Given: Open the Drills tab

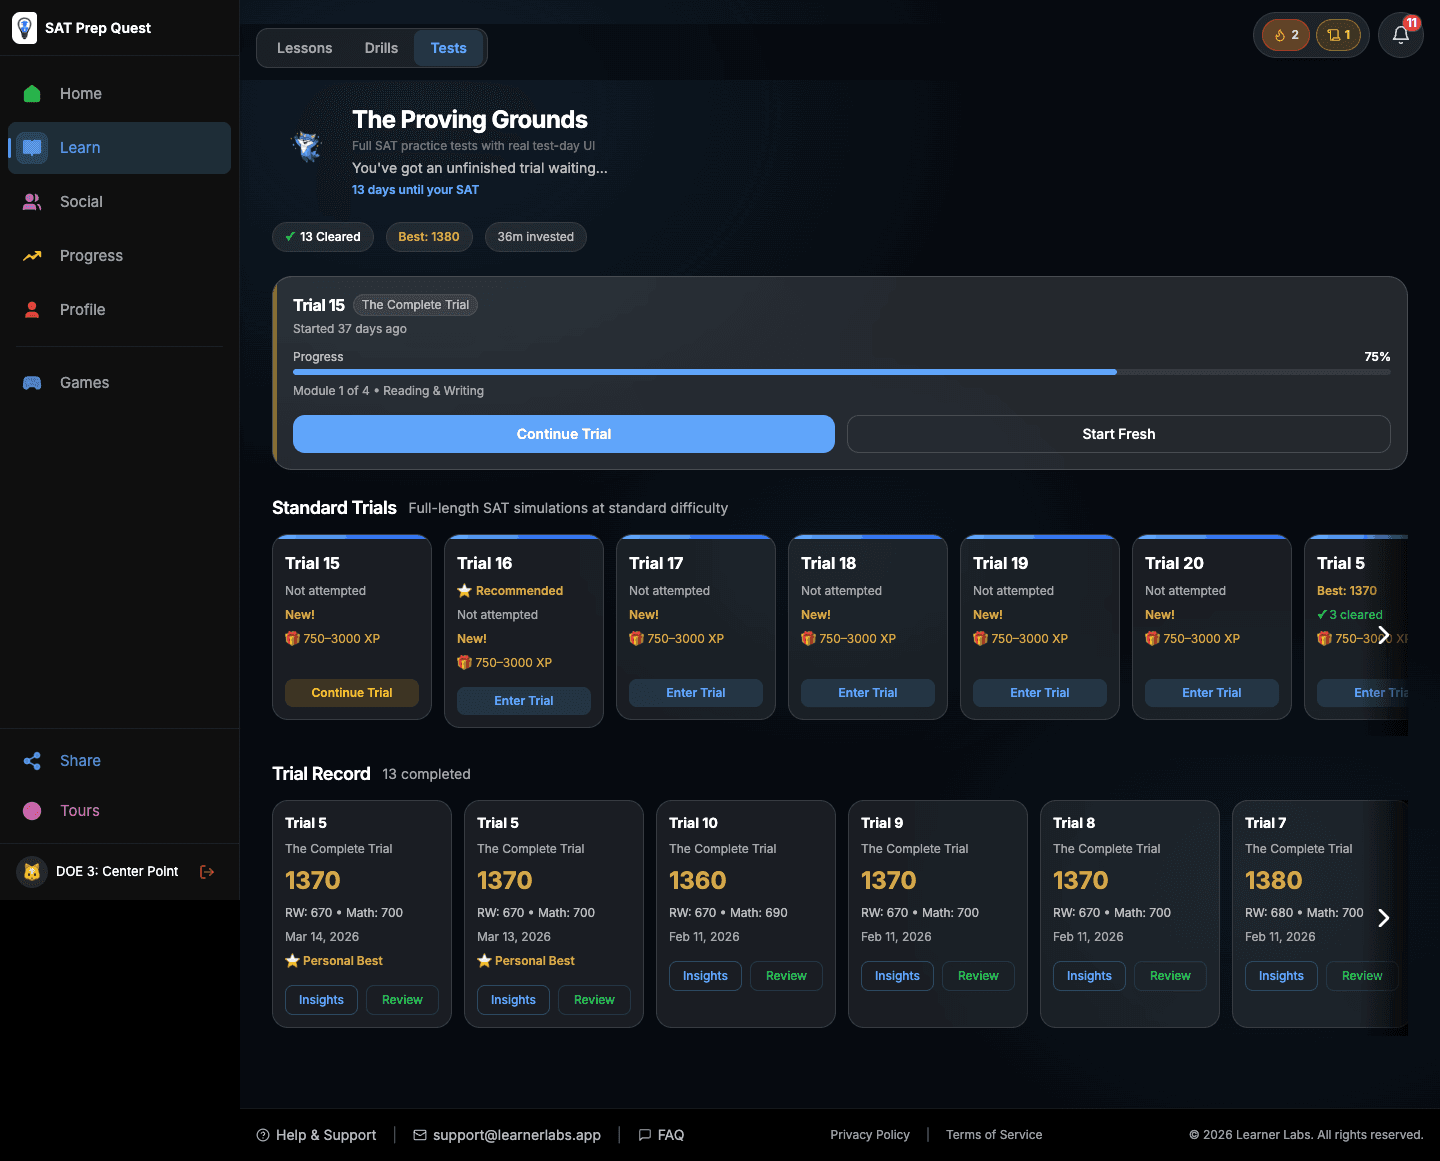Looking at the screenshot, I should (x=380, y=47).
